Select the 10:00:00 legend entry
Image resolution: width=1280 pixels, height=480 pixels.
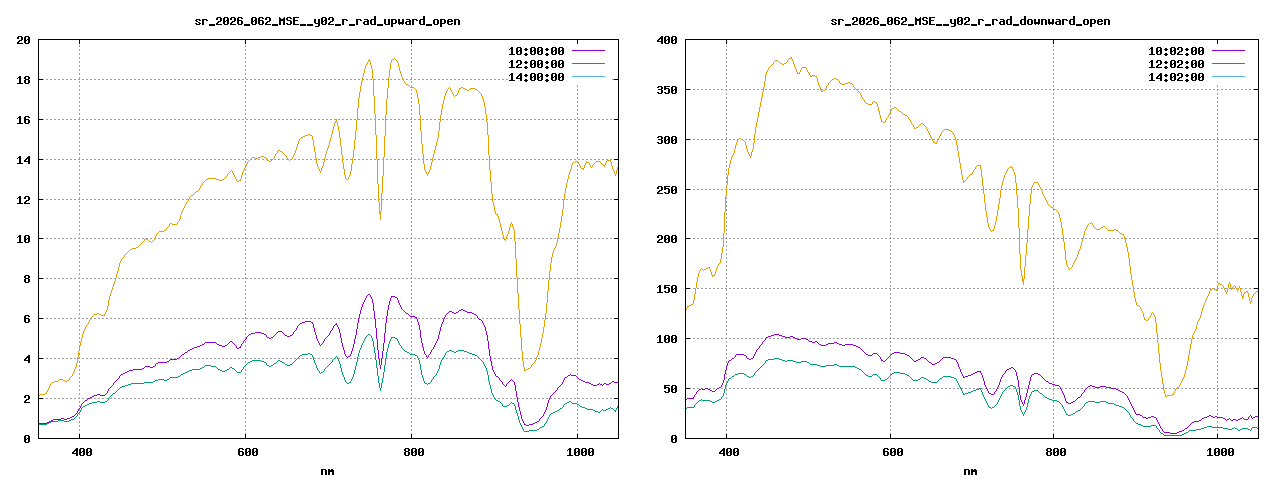pos(536,50)
